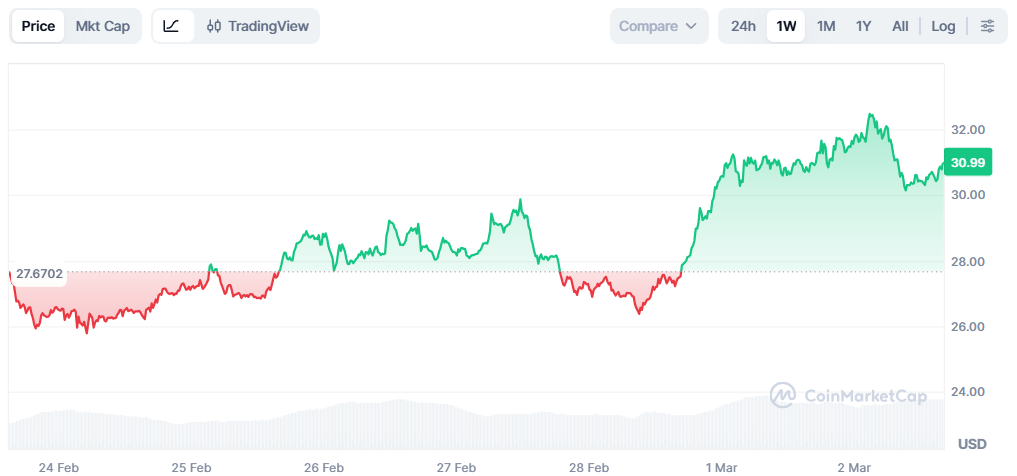The width and height of the screenshot is (1017, 476).
Task: Click the USD currency label
Action: click(x=972, y=443)
